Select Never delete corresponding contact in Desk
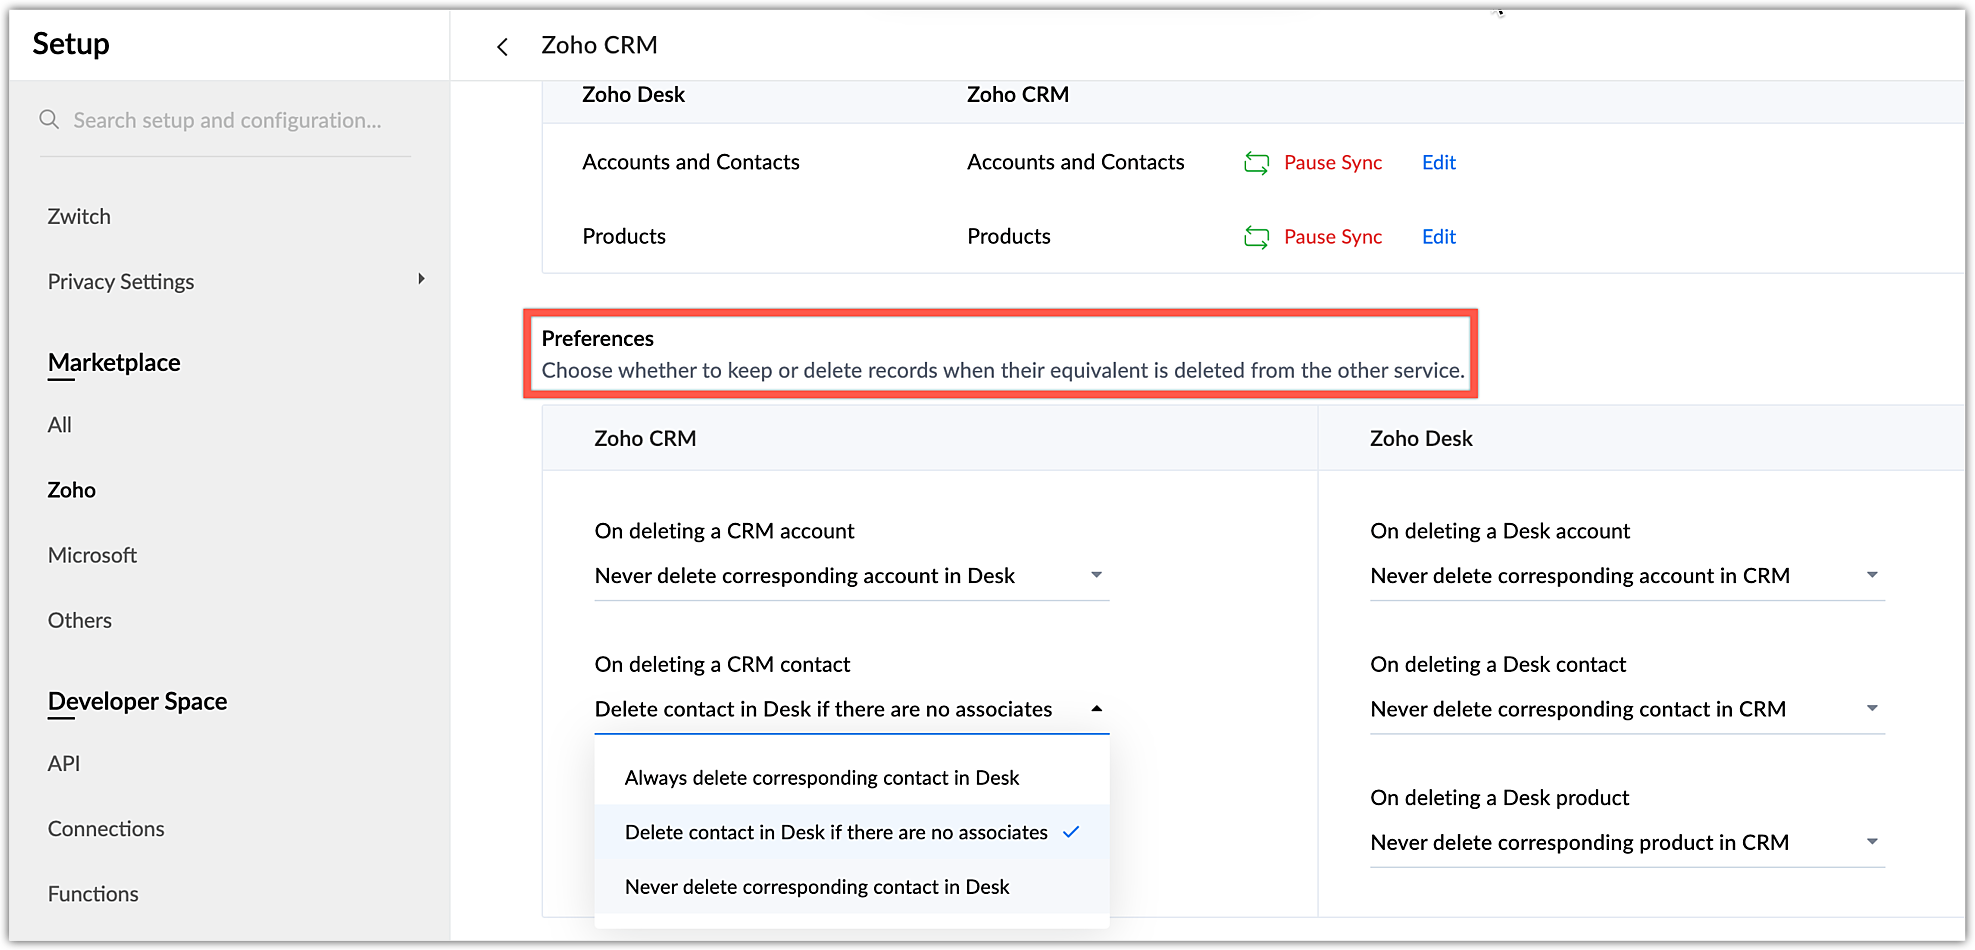Image resolution: width=1975 pixels, height=950 pixels. pos(816,887)
